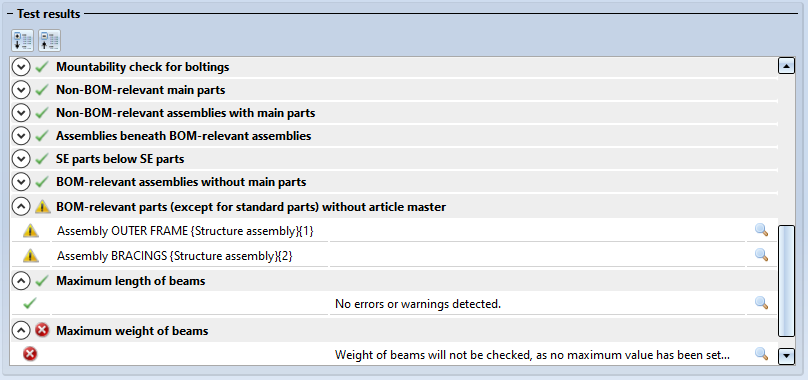808x380 pixels.
Task: Collapse BOM-relevant parts without article master section
Action: point(21,207)
